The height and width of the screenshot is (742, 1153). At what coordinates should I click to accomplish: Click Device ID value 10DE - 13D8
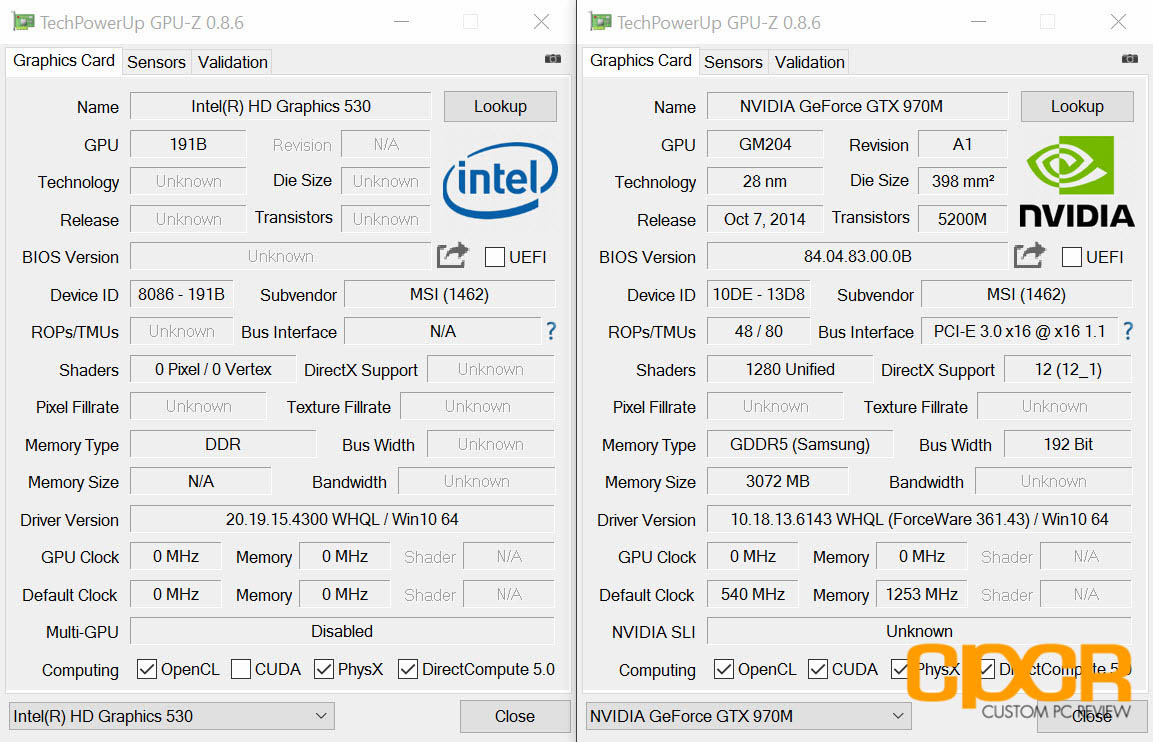759,294
